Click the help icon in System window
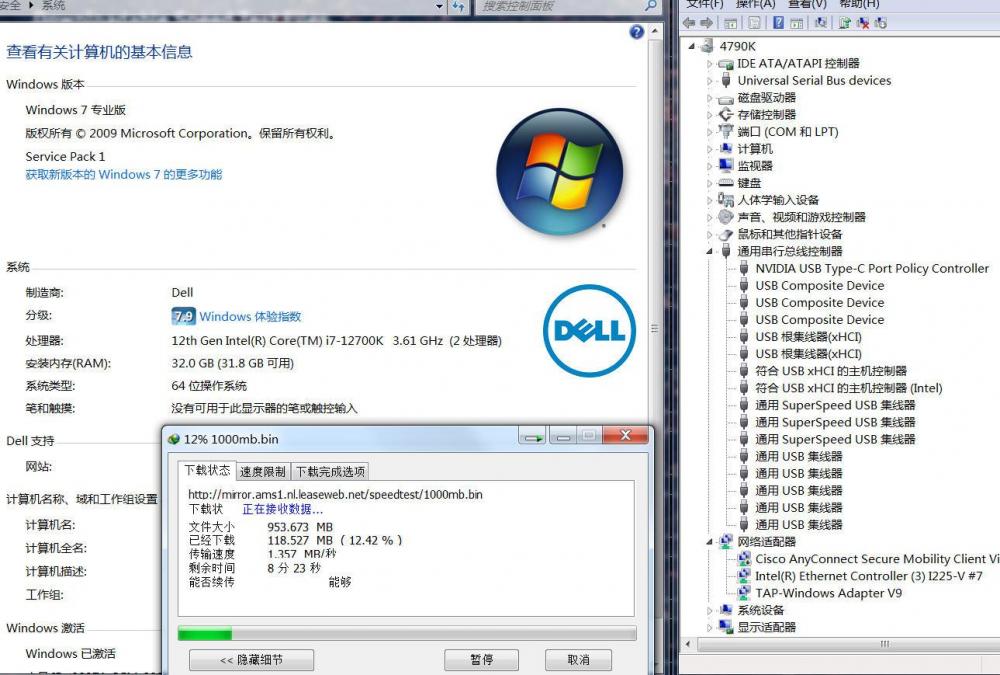 tap(636, 32)
